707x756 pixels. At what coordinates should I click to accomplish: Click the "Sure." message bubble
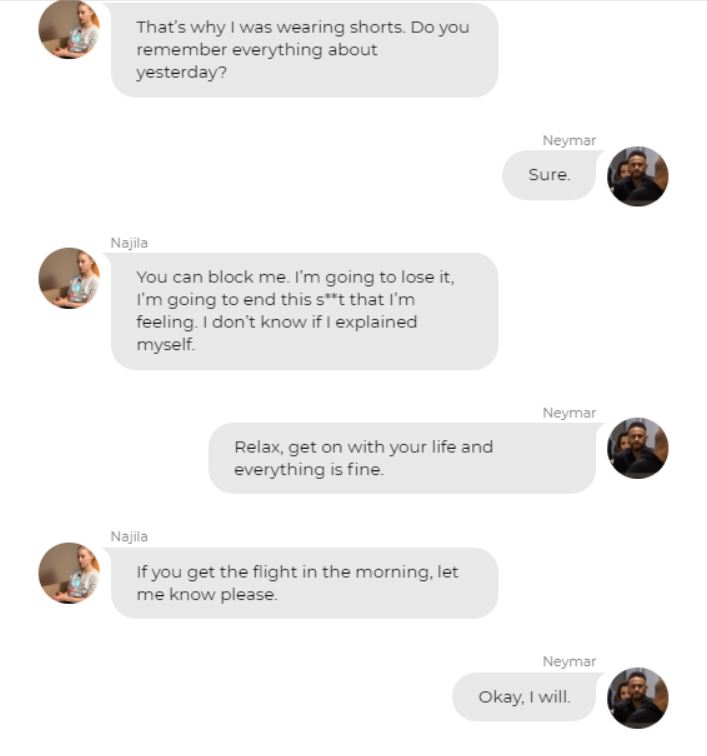click(x=549, y=175)
